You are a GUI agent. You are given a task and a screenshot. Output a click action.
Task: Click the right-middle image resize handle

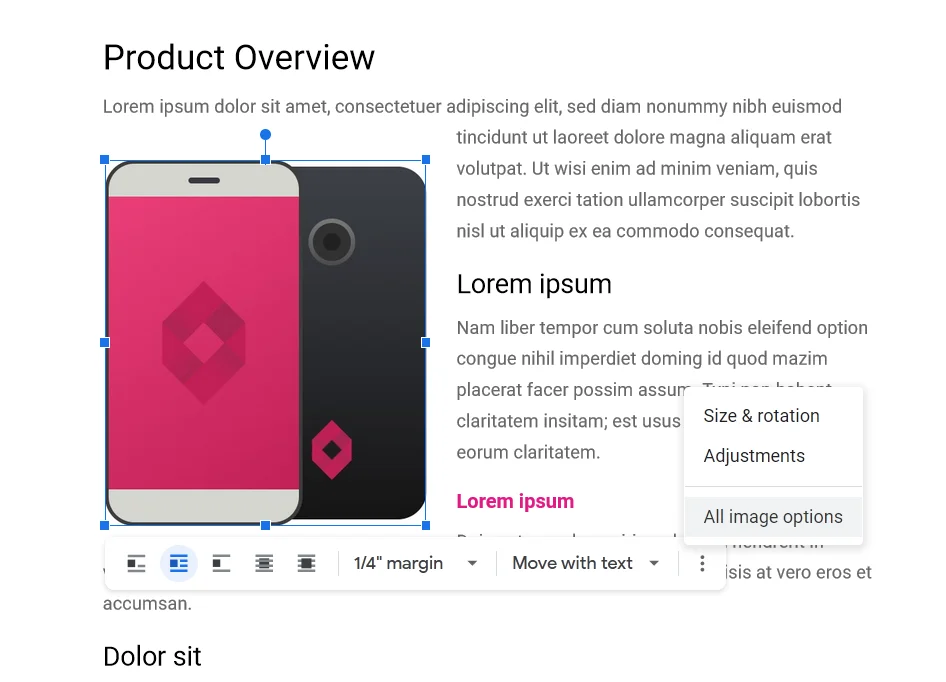(x=426, y=342)
